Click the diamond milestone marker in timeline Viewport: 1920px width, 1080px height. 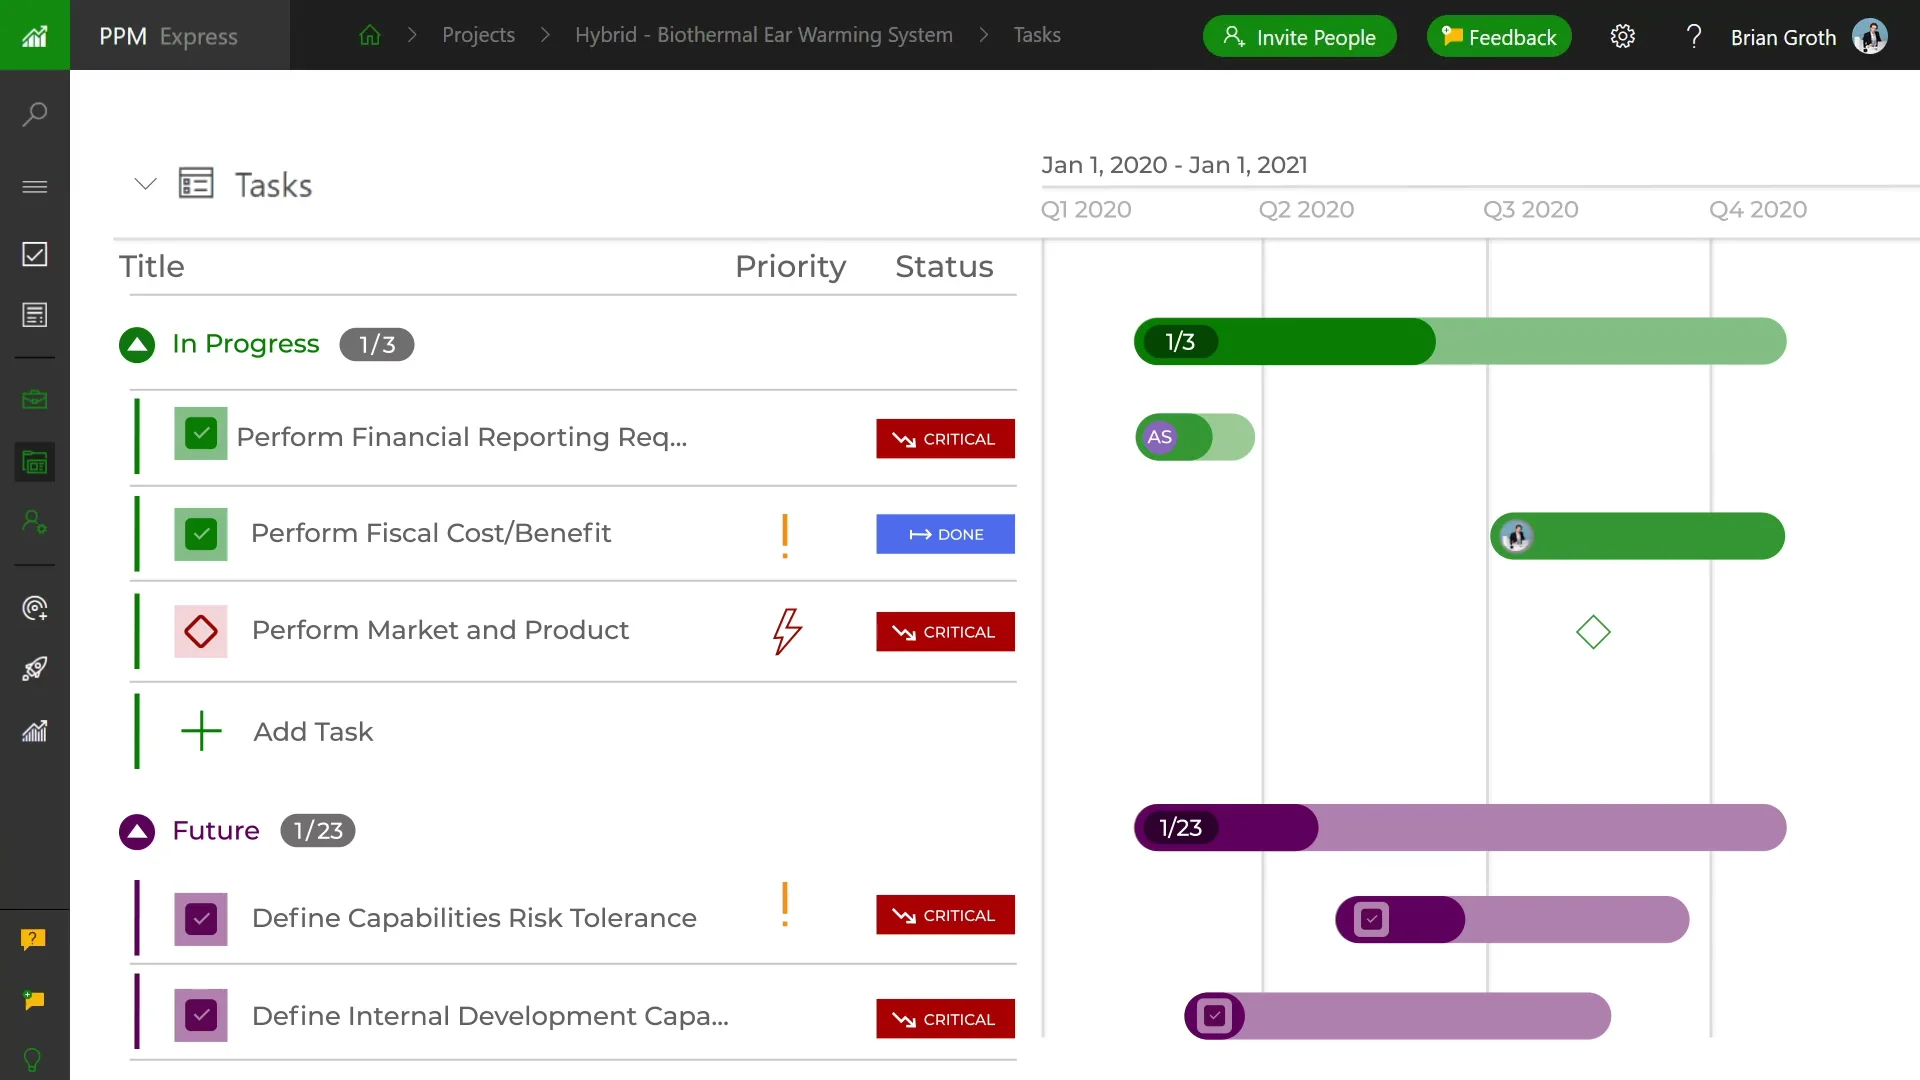point(1593,632)
